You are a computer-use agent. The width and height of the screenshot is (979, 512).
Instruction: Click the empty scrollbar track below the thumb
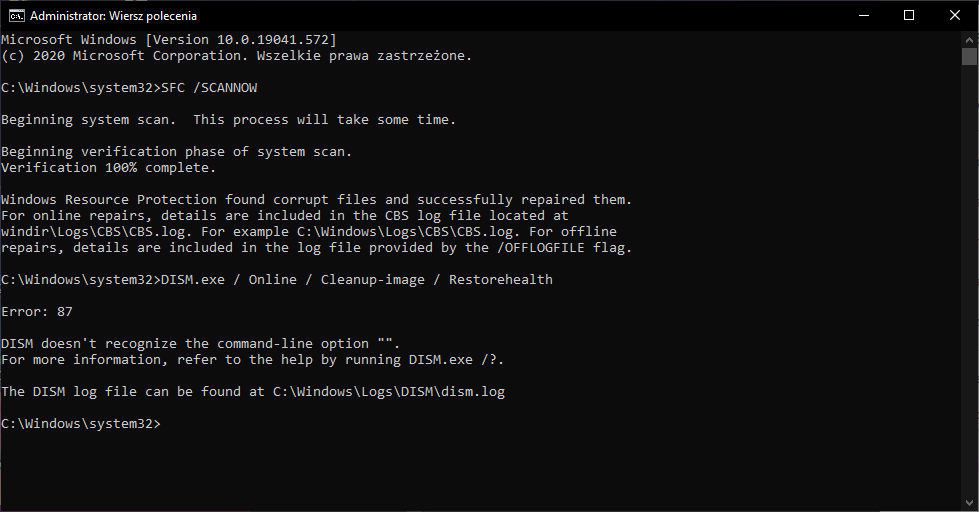(x=969, y=281)
